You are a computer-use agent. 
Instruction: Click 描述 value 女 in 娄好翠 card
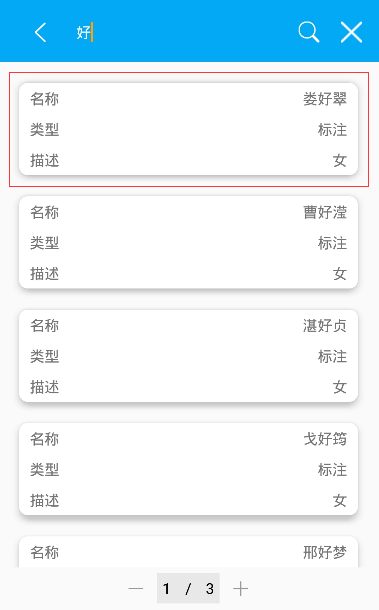tap(340, 160)
